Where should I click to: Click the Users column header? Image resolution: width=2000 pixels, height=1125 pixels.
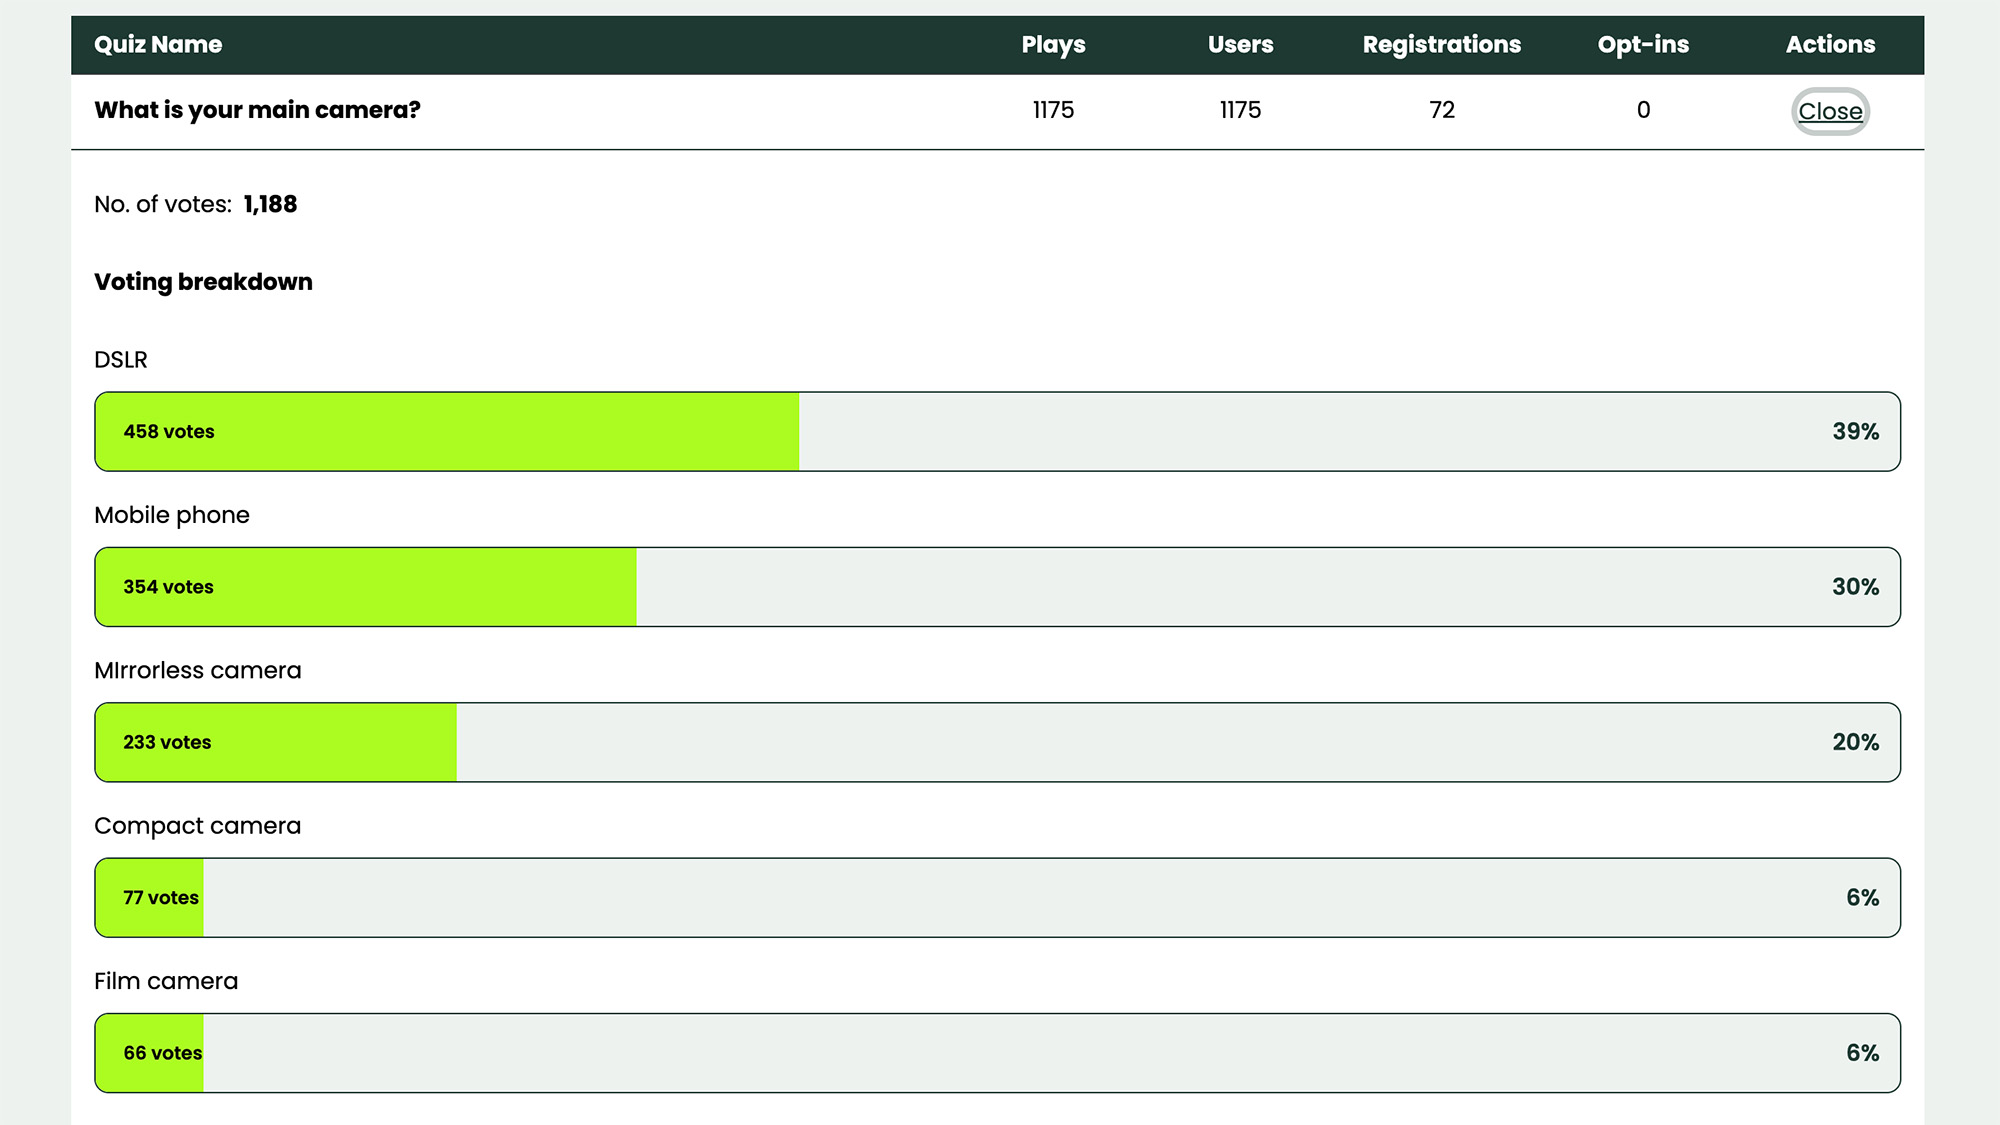tap(1240, 44)
